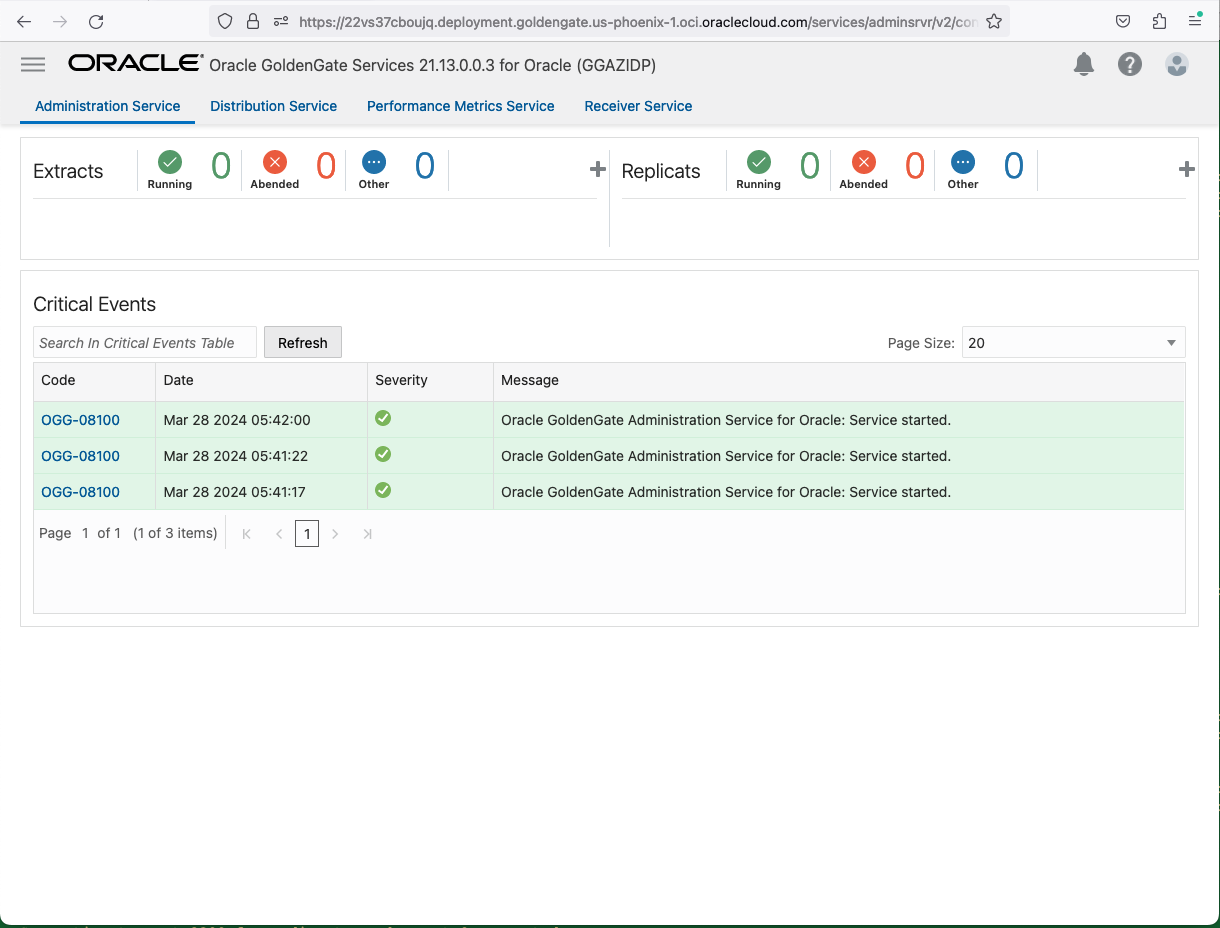Open the notifications bell
The height and width of the screenshot is (928, 1220).
(x=1083, y=64)
